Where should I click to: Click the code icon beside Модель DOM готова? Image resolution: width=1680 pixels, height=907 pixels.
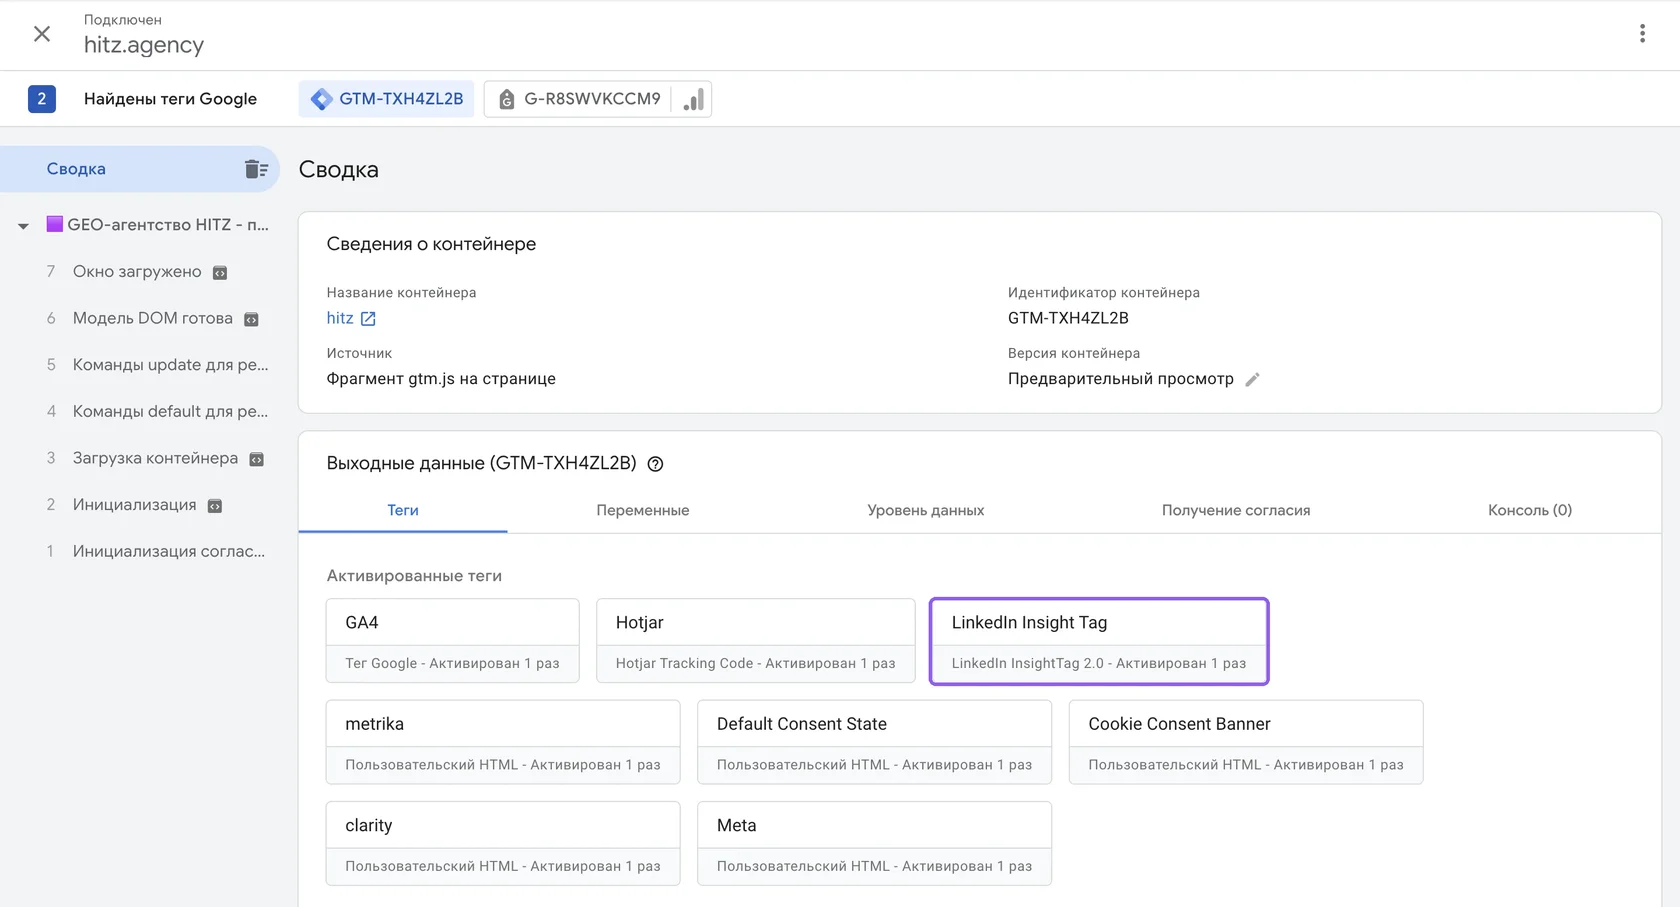[x=251, y=319]
